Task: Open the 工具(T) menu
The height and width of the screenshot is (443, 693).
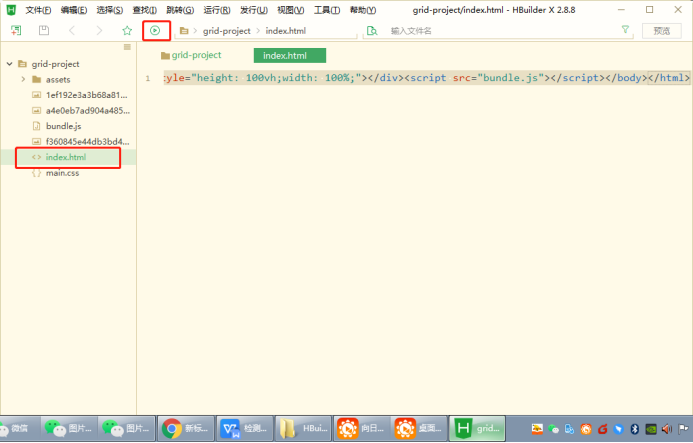Action: 327,10
